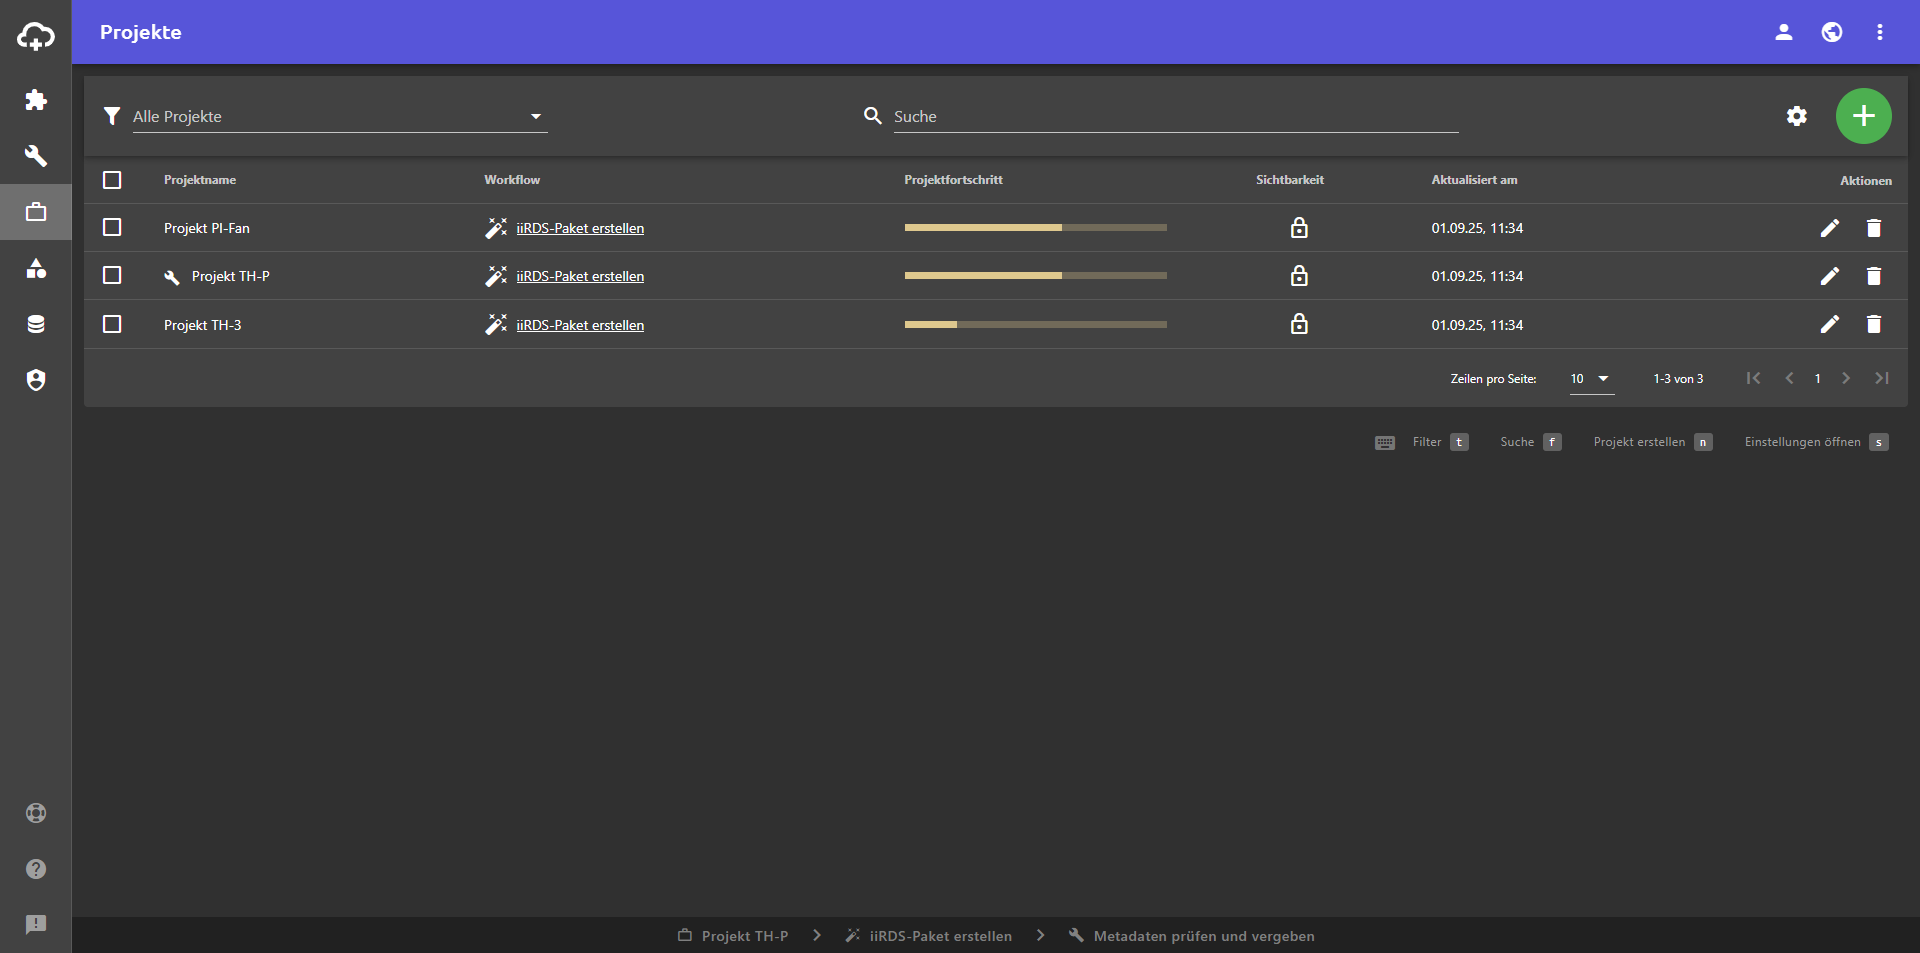Open the rows per page dropdown

(1590, 379)
